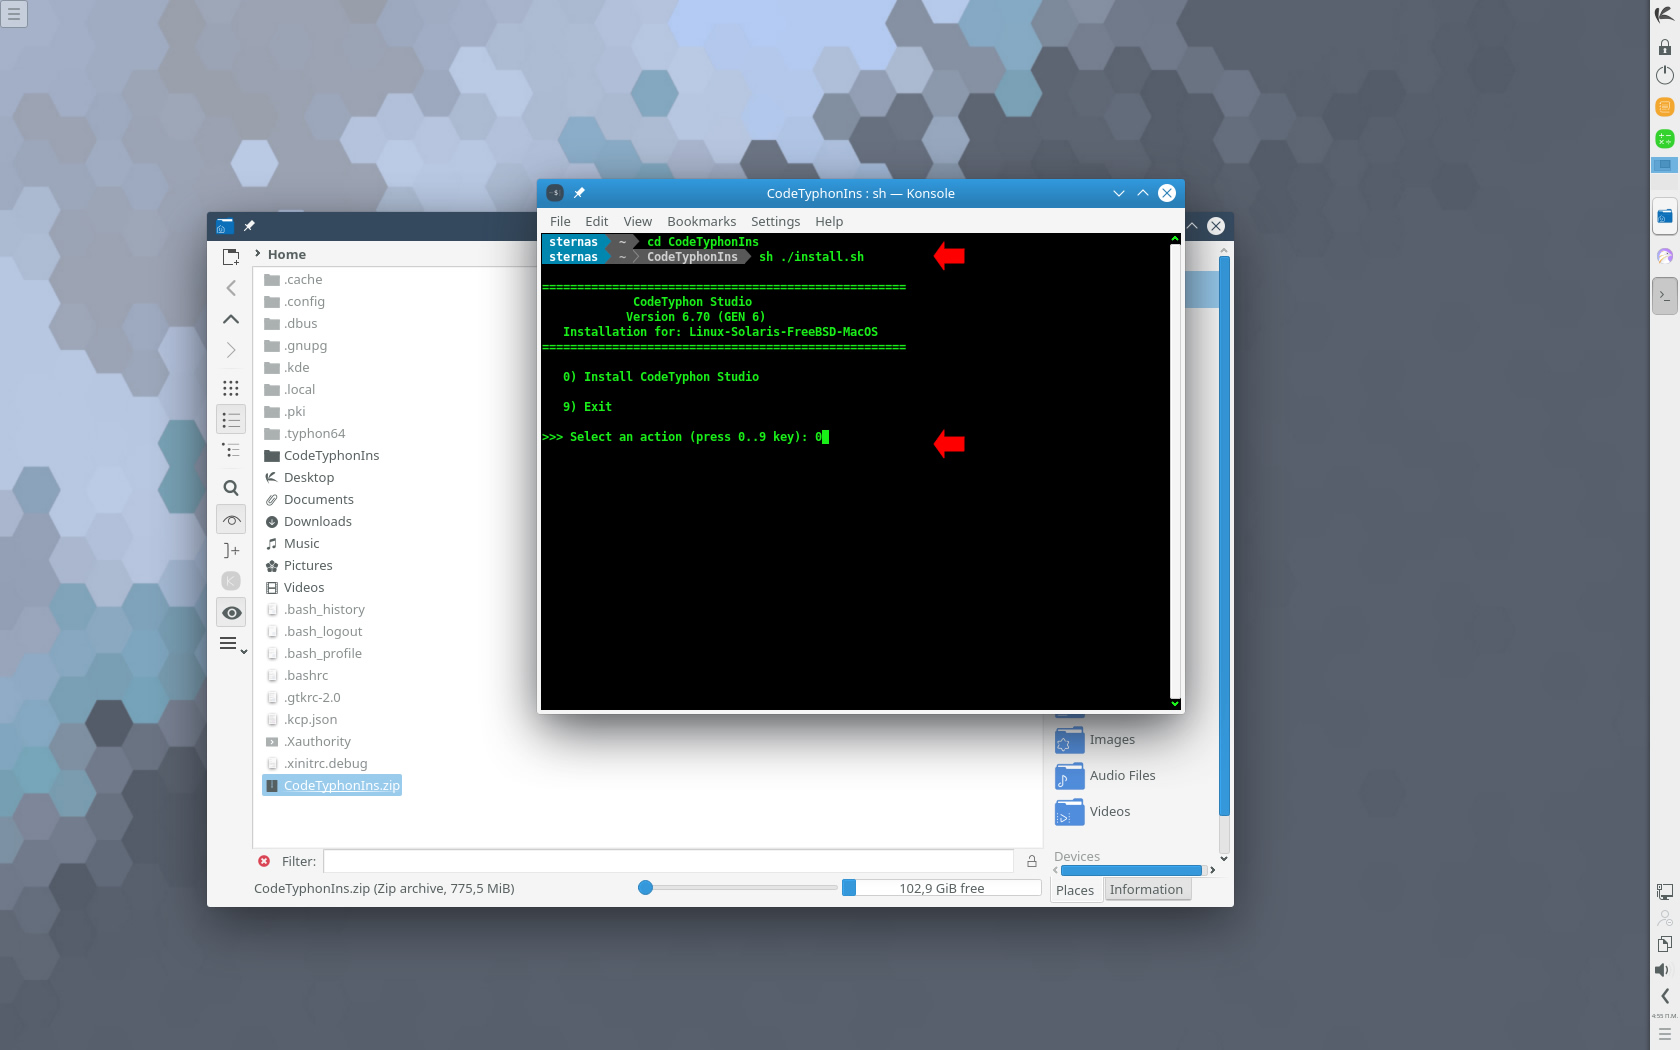Select the Desktop folder
Screen dimensions: 1680x1050
[x=298, y=478]
